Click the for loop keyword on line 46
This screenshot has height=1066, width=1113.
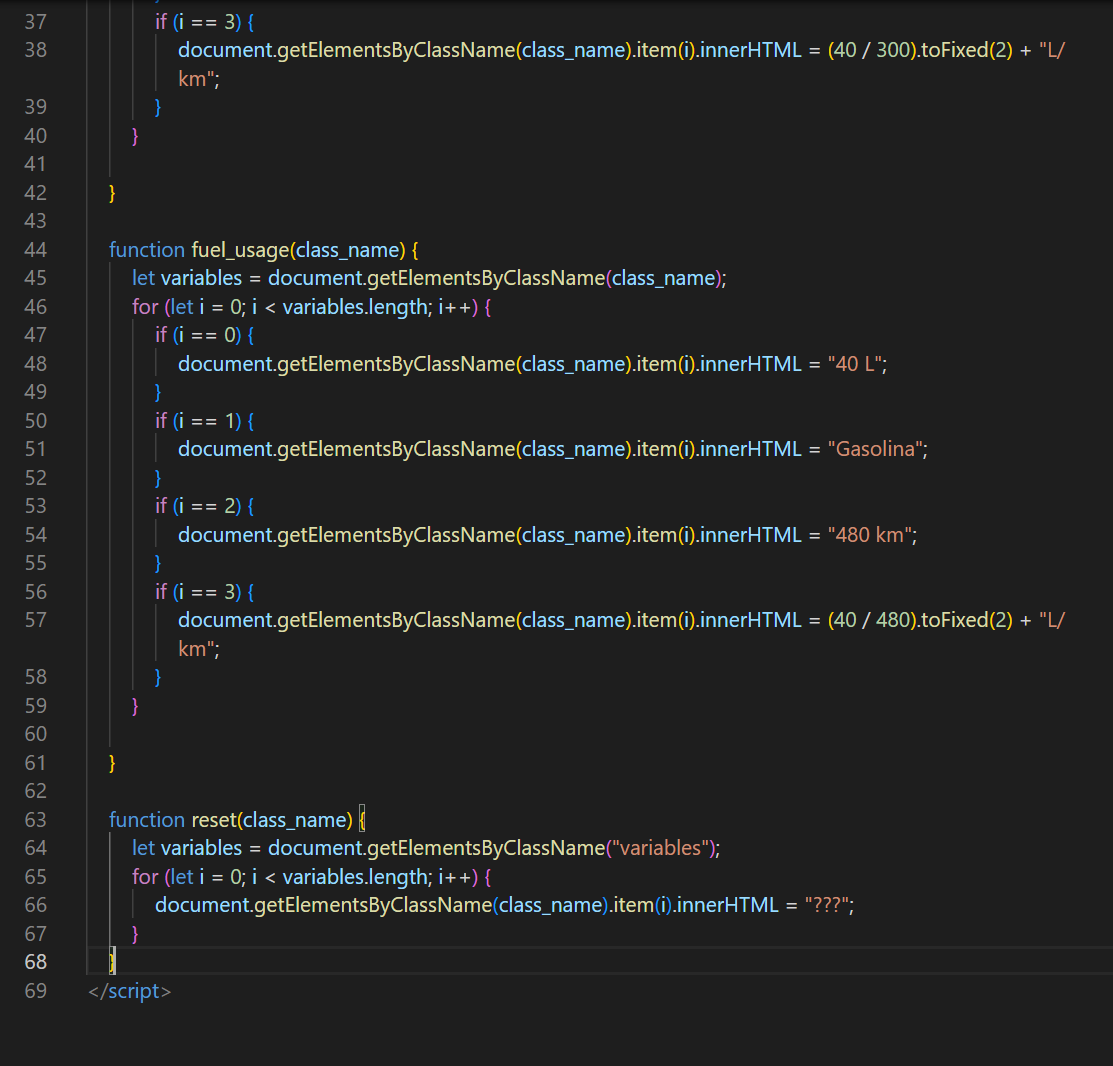[145, 307]
